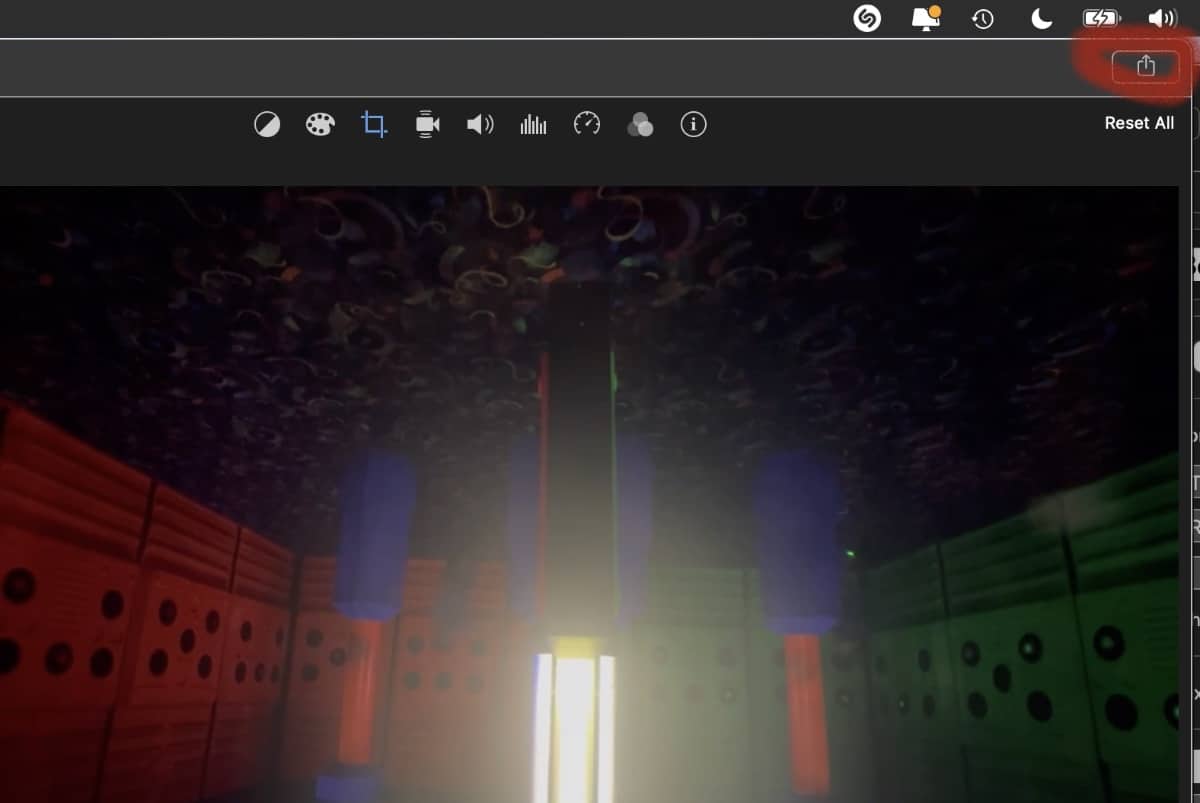Image resolution: width=1200 pixels, height=803 pixels.
Task: Open the Color Balance controls
Action: tap(267, 124)
